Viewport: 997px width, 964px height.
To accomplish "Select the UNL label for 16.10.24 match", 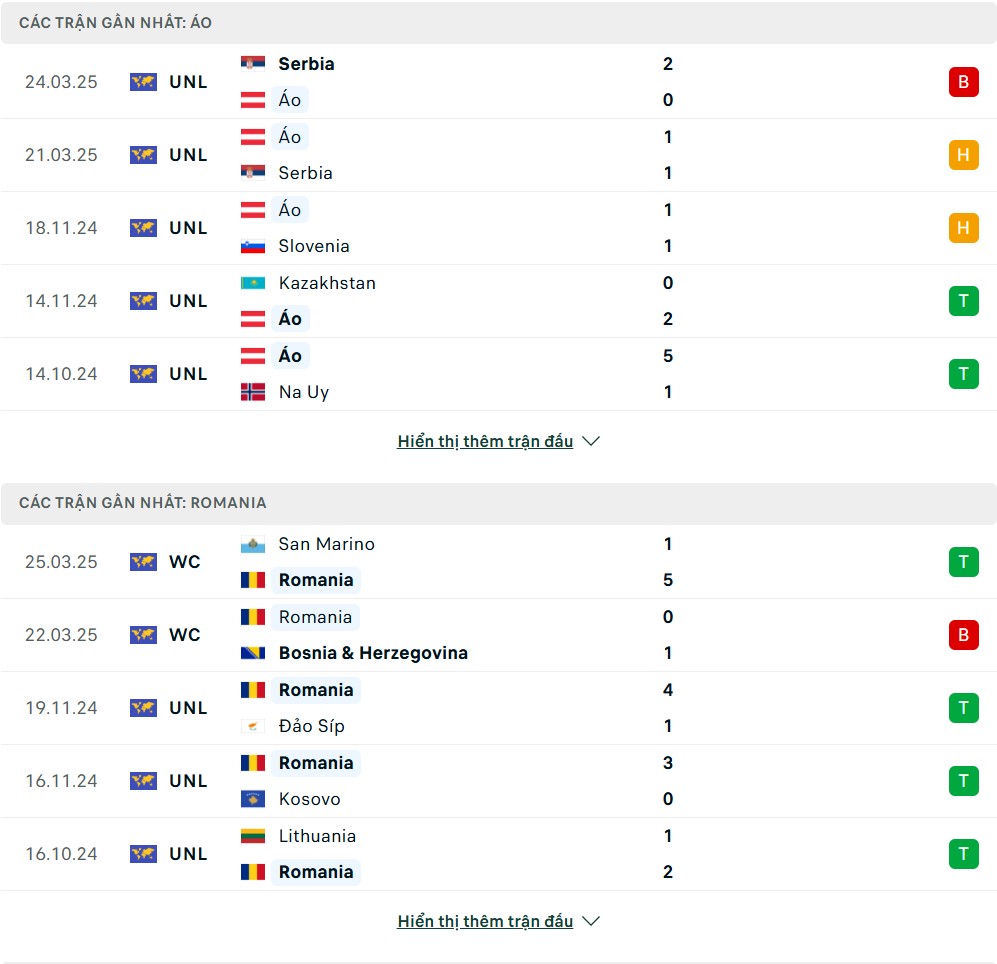I will (188, 854).
